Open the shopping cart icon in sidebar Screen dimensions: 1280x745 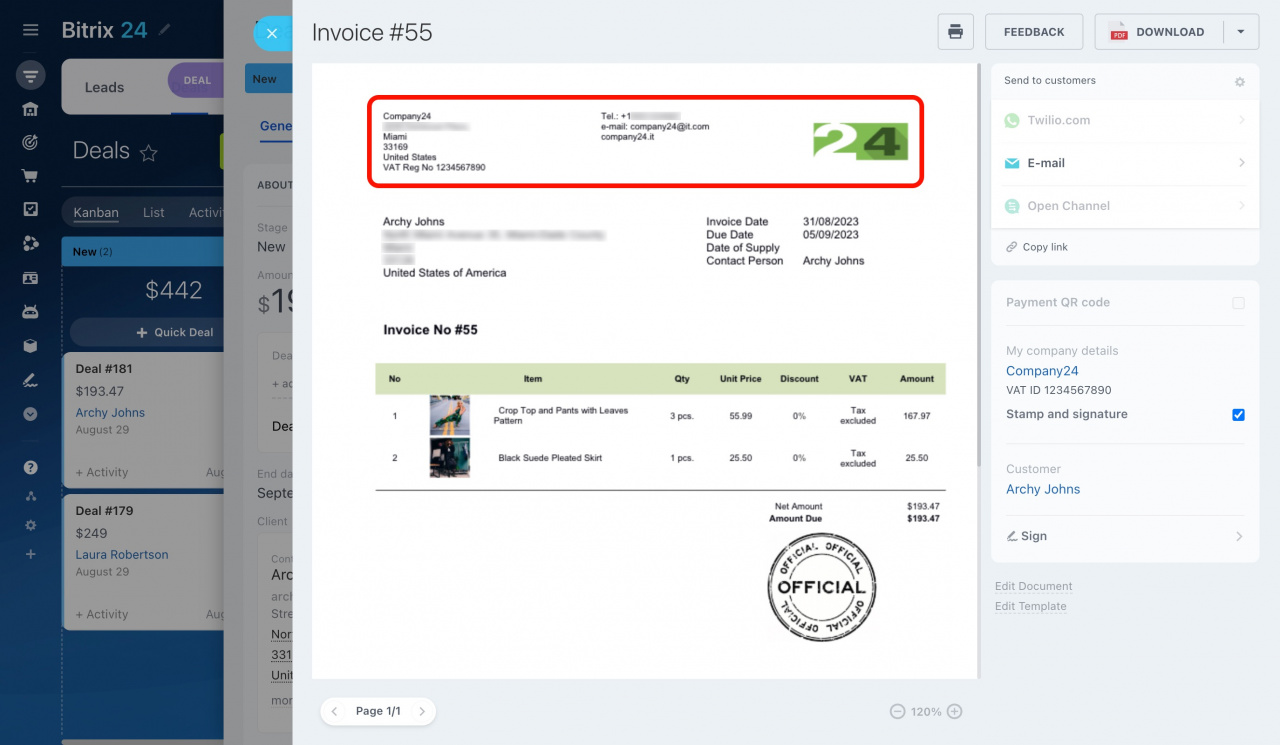point(31,176)
